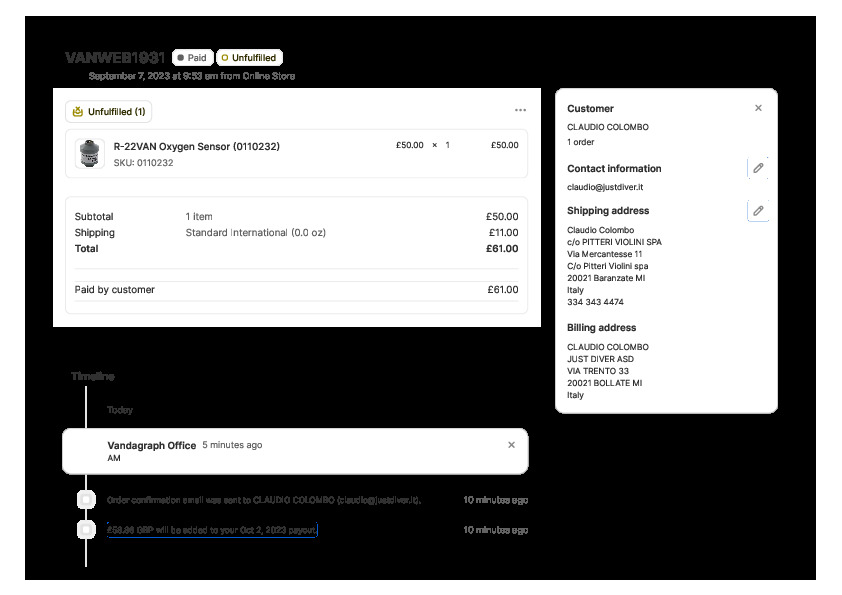Click the Unfulfilled (1) box icon

(x=78, y=112)
